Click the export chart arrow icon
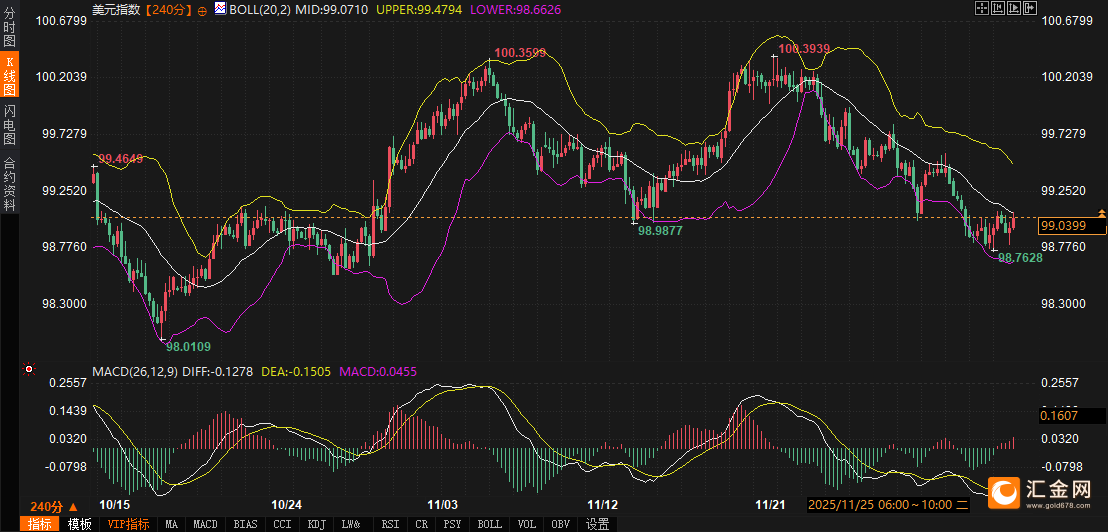 point(1029,8)
